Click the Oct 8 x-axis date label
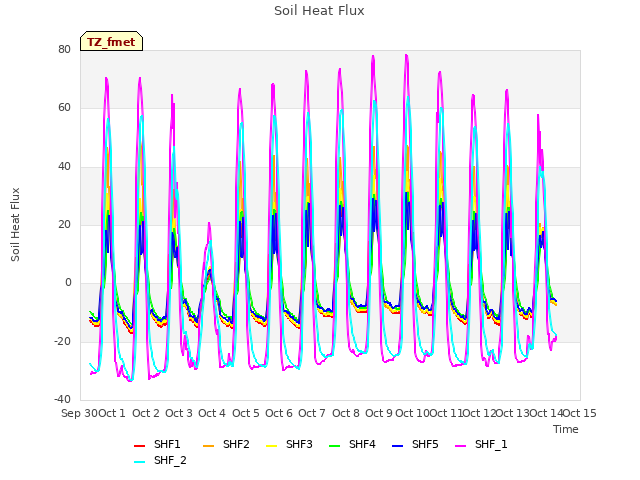 pyautogui.click(x=346, y=413)
